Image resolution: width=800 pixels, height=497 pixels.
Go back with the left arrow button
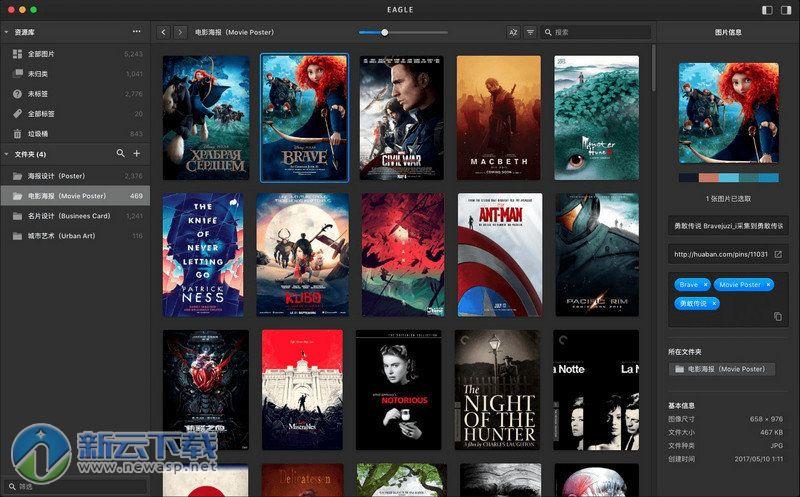(163, 32)
